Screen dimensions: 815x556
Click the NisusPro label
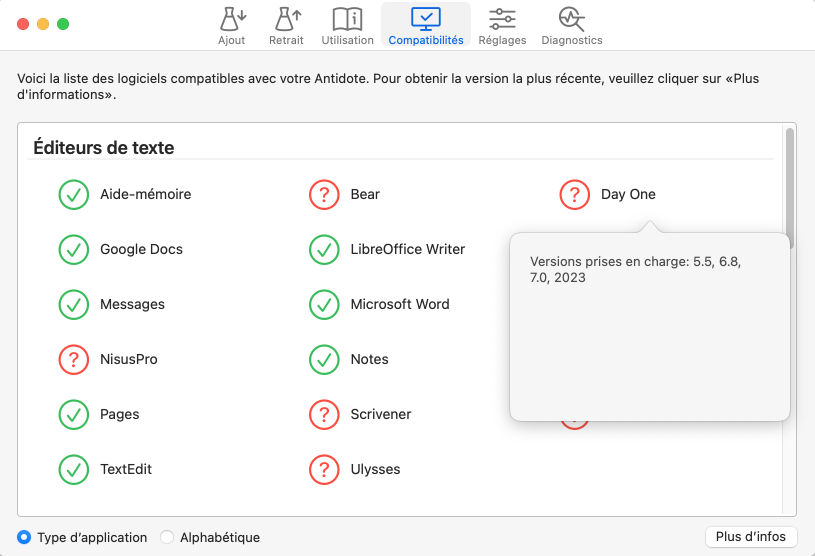click(128, 360)
